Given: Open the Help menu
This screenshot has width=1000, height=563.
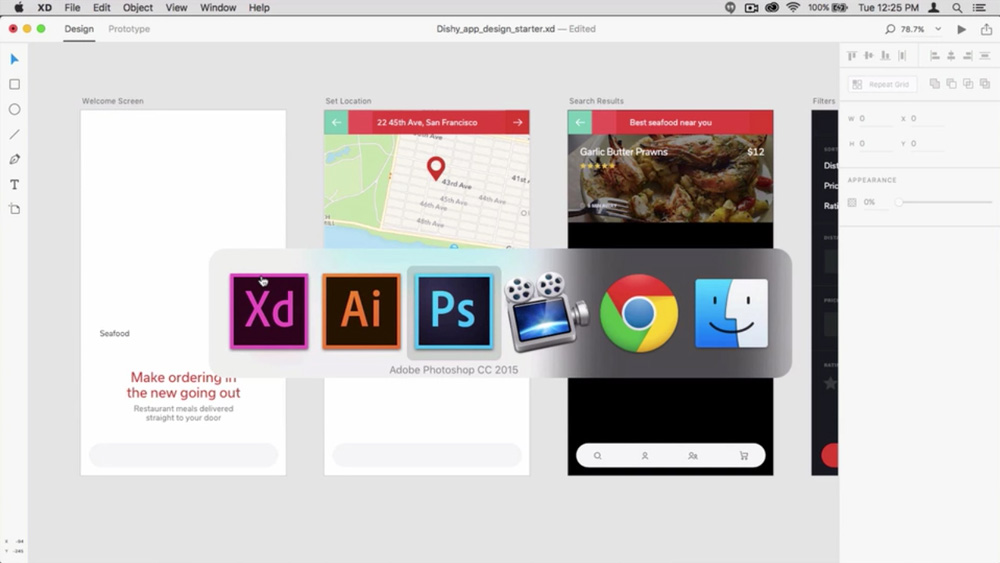Looking at the screenshot, I should coord(259,8).
